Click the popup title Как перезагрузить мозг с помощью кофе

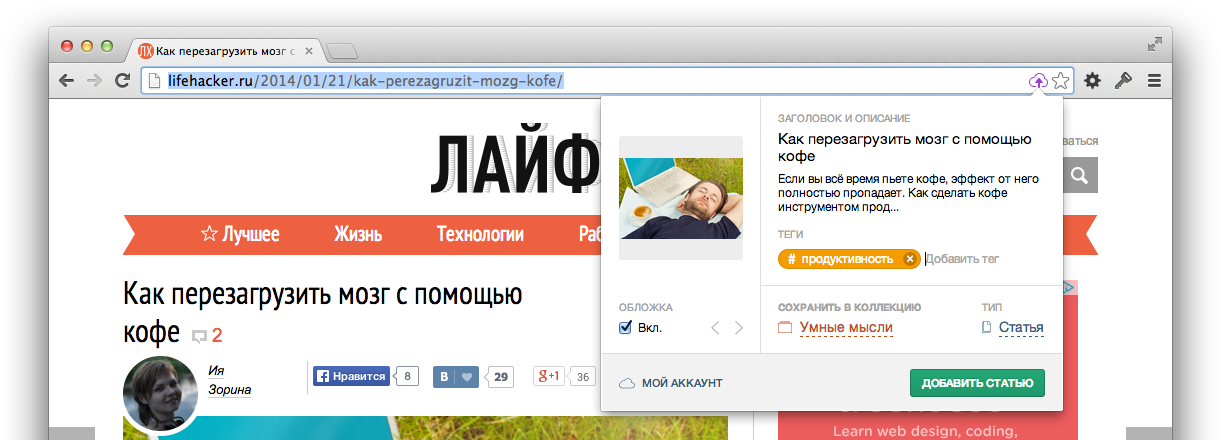tap(904, 148)
